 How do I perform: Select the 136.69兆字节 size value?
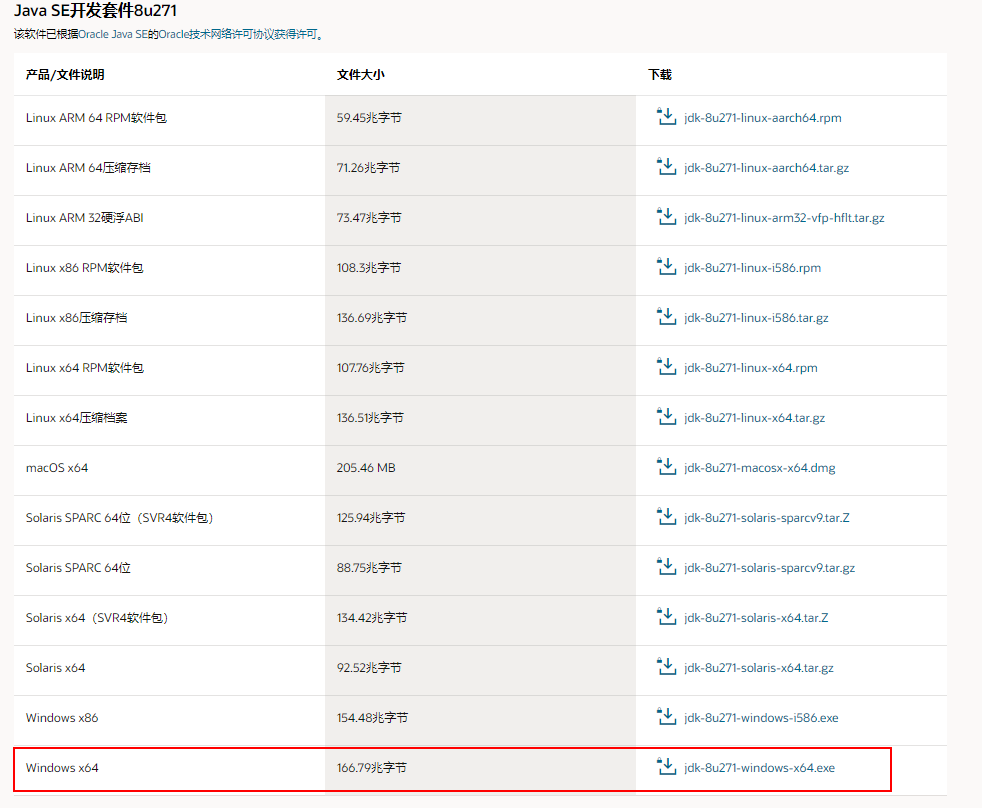pyautogui.click(x=372, y=318)
